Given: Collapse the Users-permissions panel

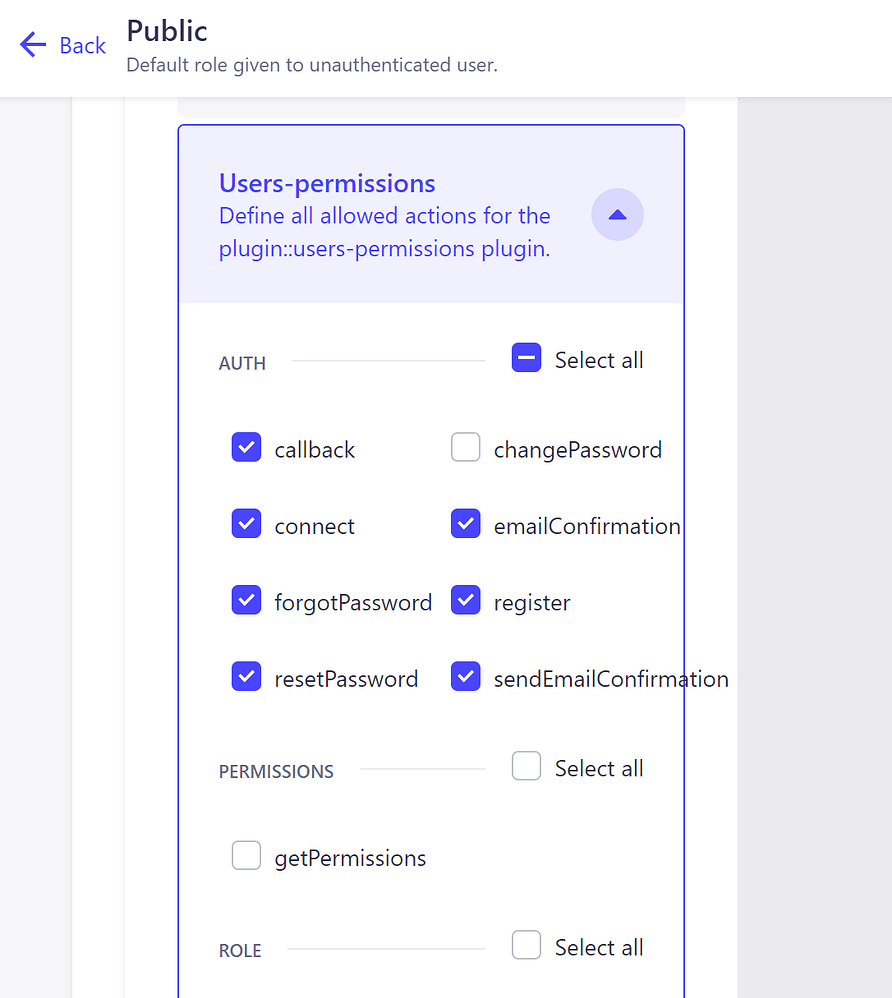Looking at the screenshot, I should tap(617, 214).
